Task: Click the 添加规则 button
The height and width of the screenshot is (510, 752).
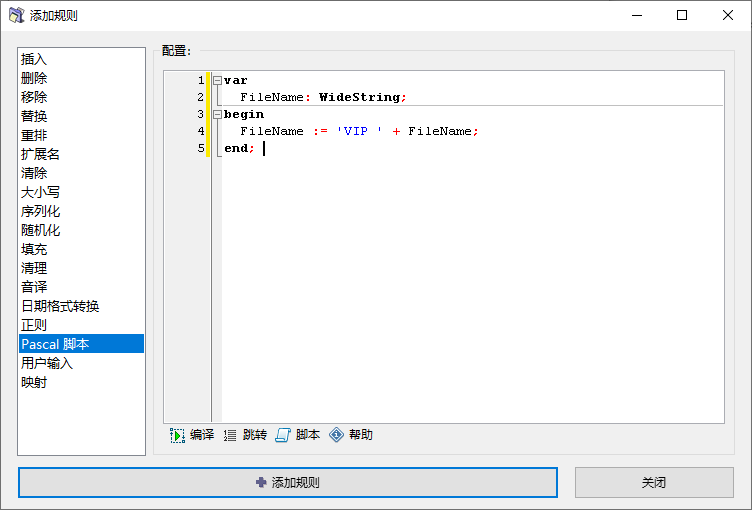Action: 288,483
